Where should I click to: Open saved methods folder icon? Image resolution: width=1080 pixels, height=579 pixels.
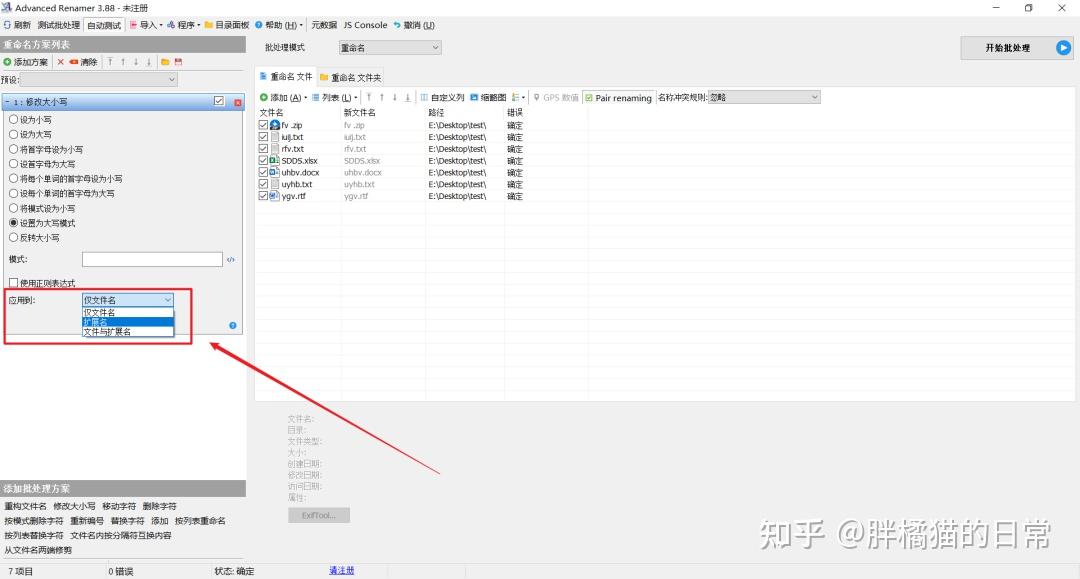click(165, 62)
